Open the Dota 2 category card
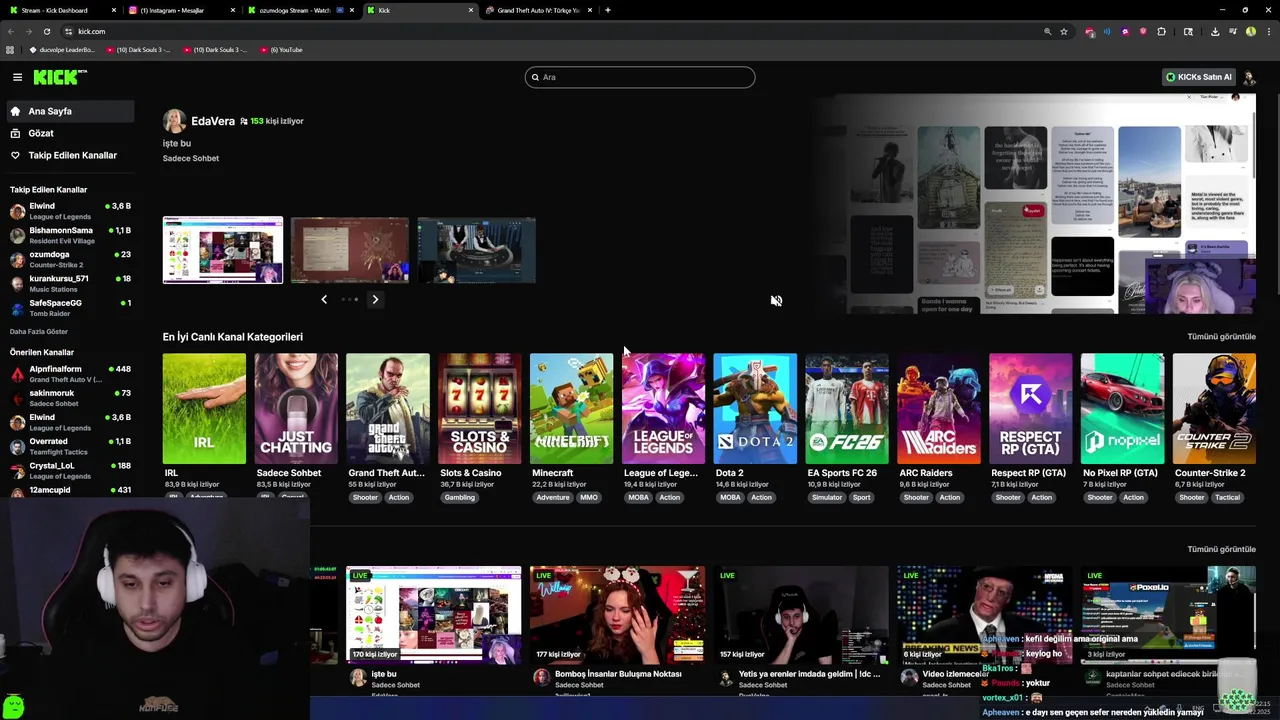 (x=755, y=409)
